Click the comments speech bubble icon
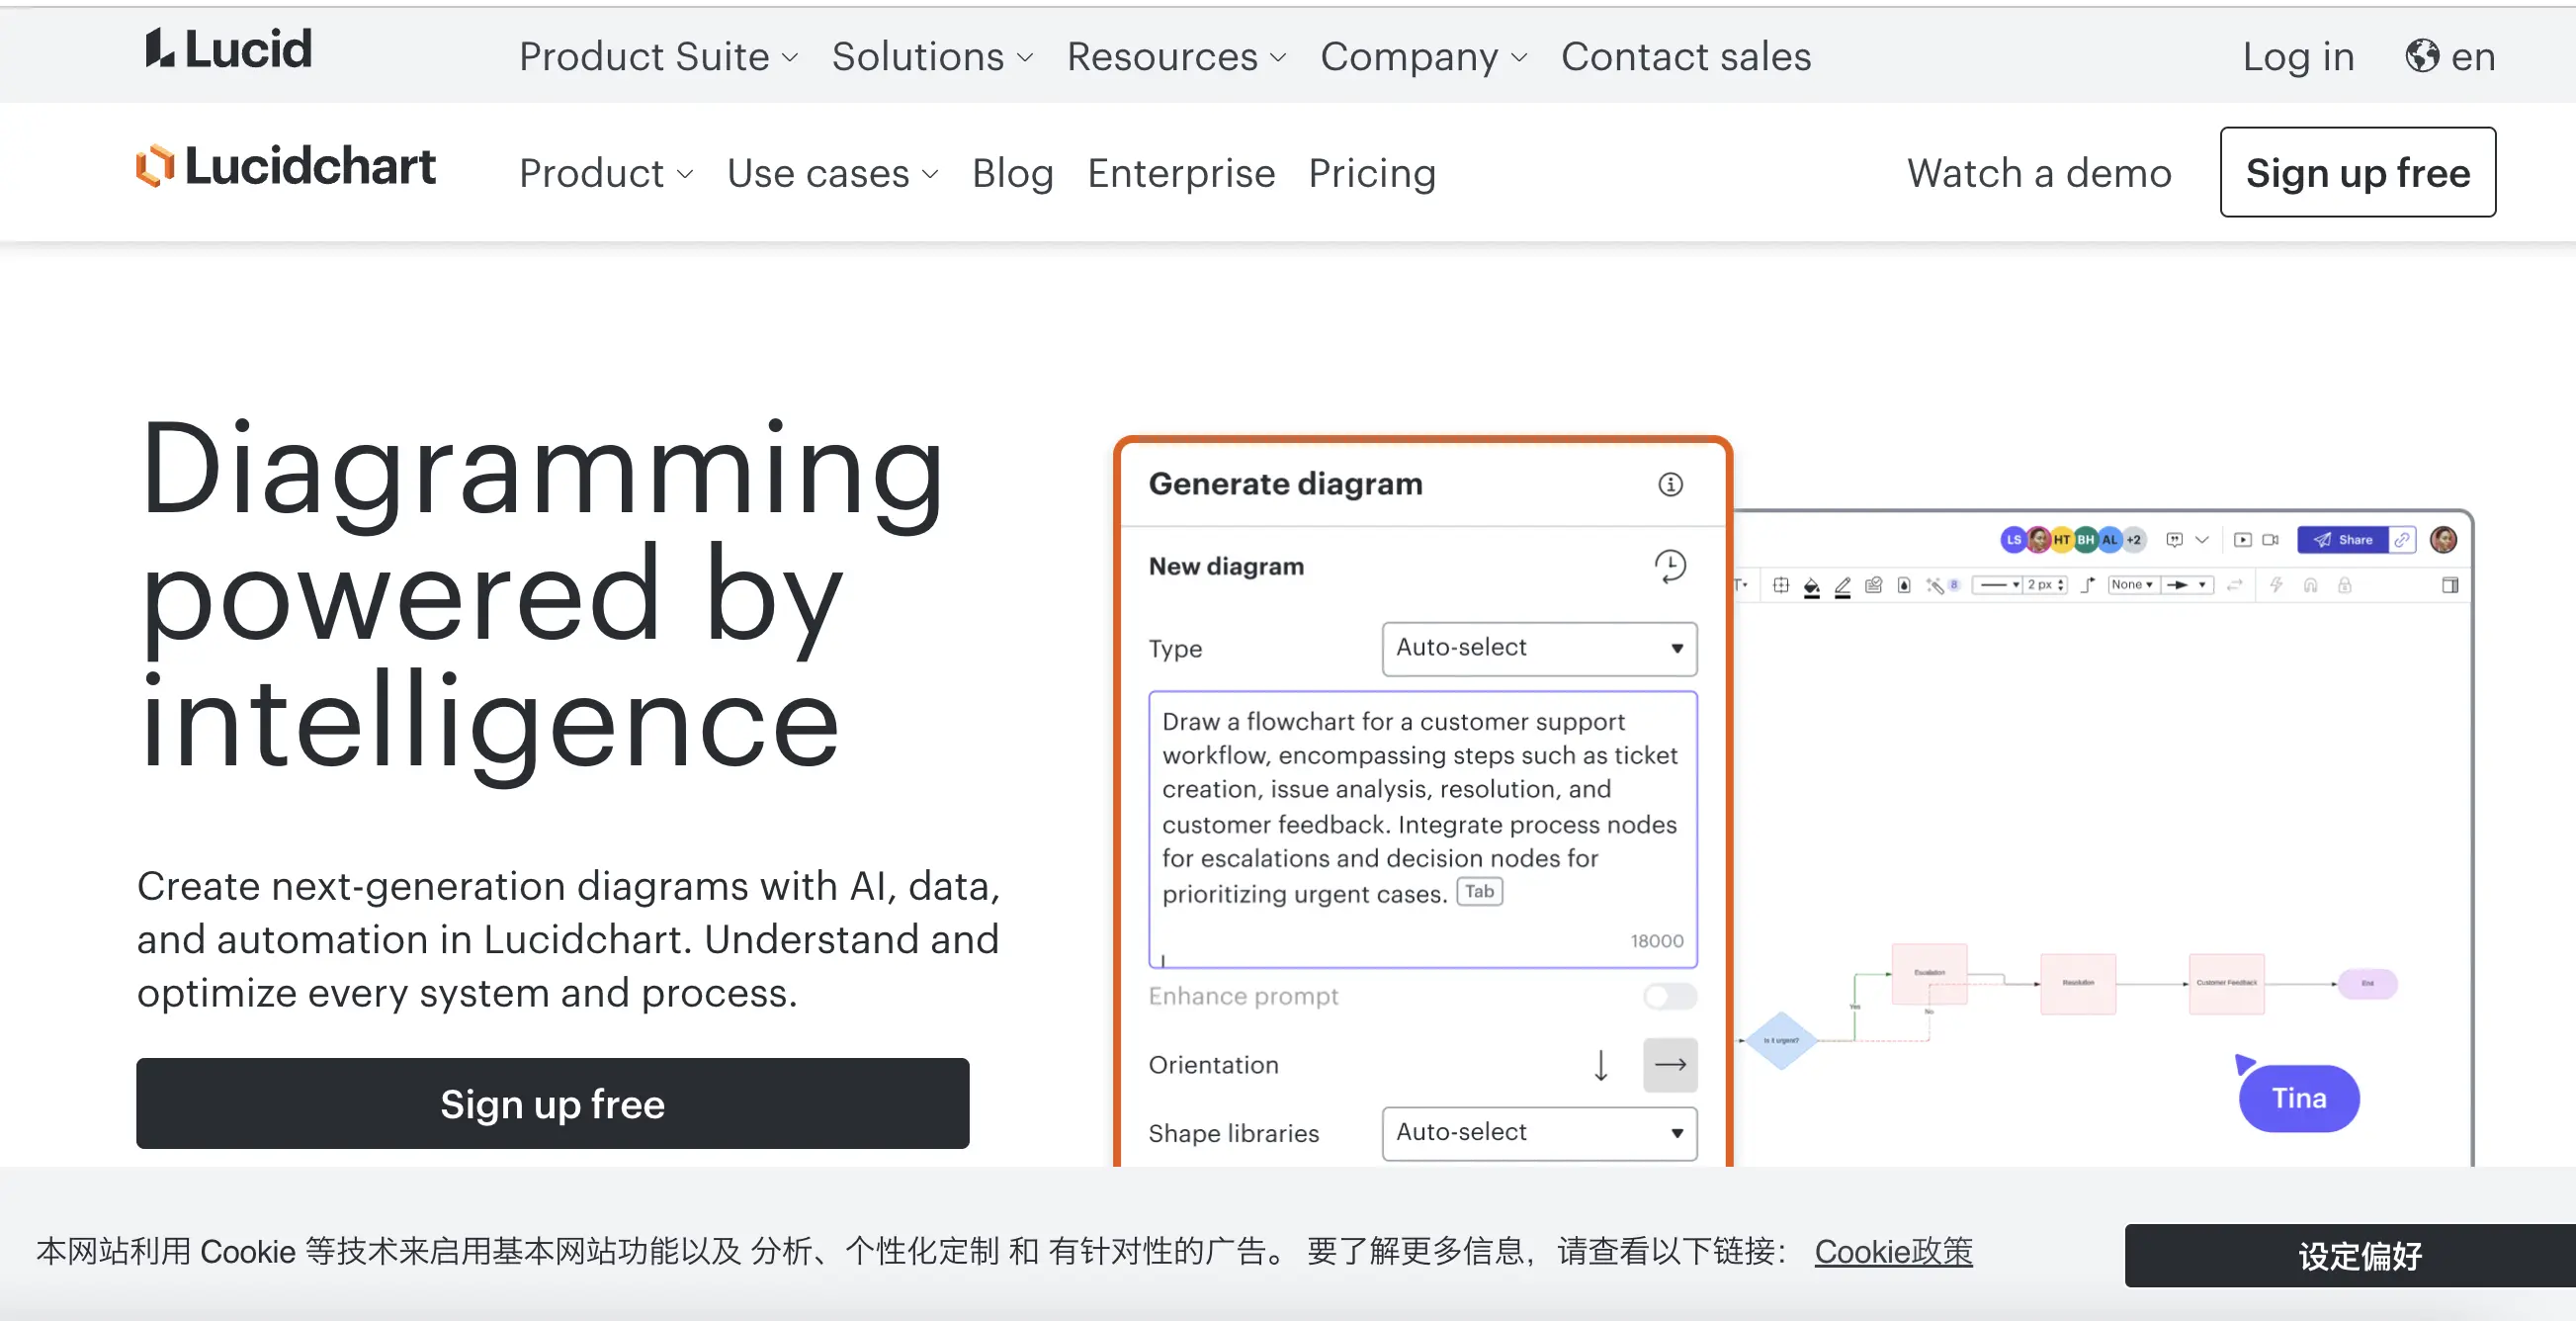The width and height of the screenshot is (2576, 1321). (2174, 540)
